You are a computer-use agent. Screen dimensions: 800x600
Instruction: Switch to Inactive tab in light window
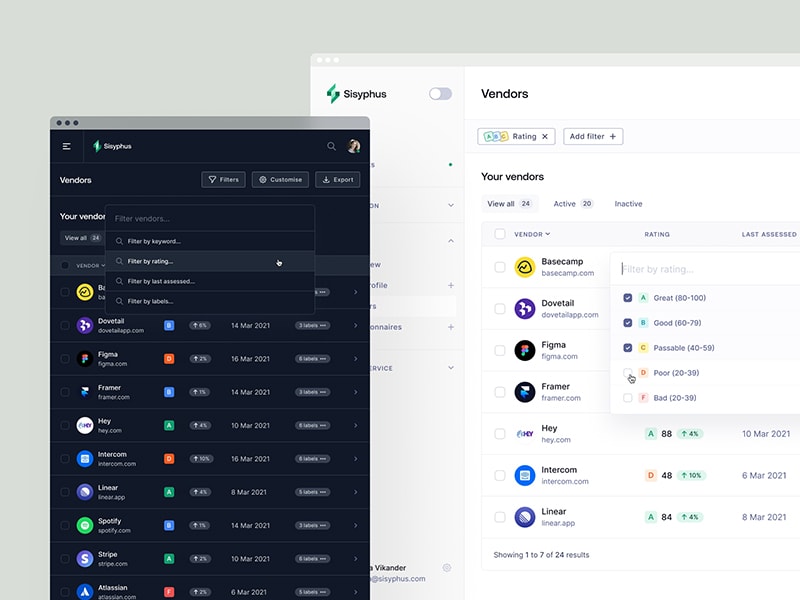628,204
